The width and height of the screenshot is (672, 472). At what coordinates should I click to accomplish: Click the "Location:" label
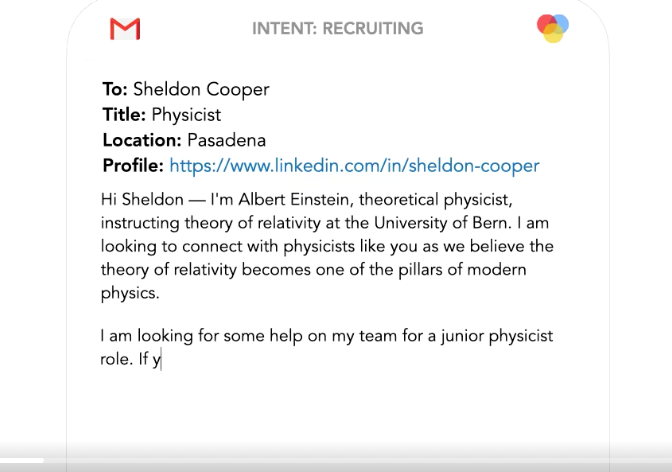click(142, 140)
